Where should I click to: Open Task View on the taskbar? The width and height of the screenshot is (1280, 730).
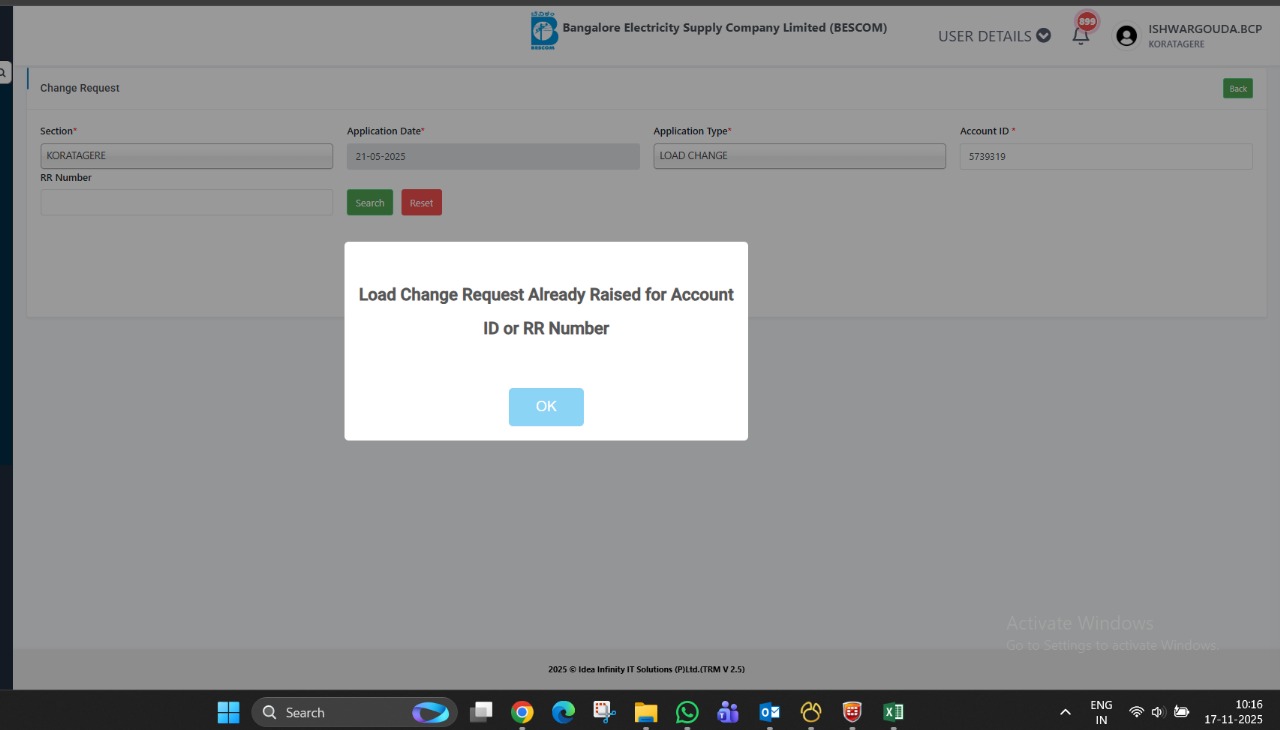click(x=482, y=712)
